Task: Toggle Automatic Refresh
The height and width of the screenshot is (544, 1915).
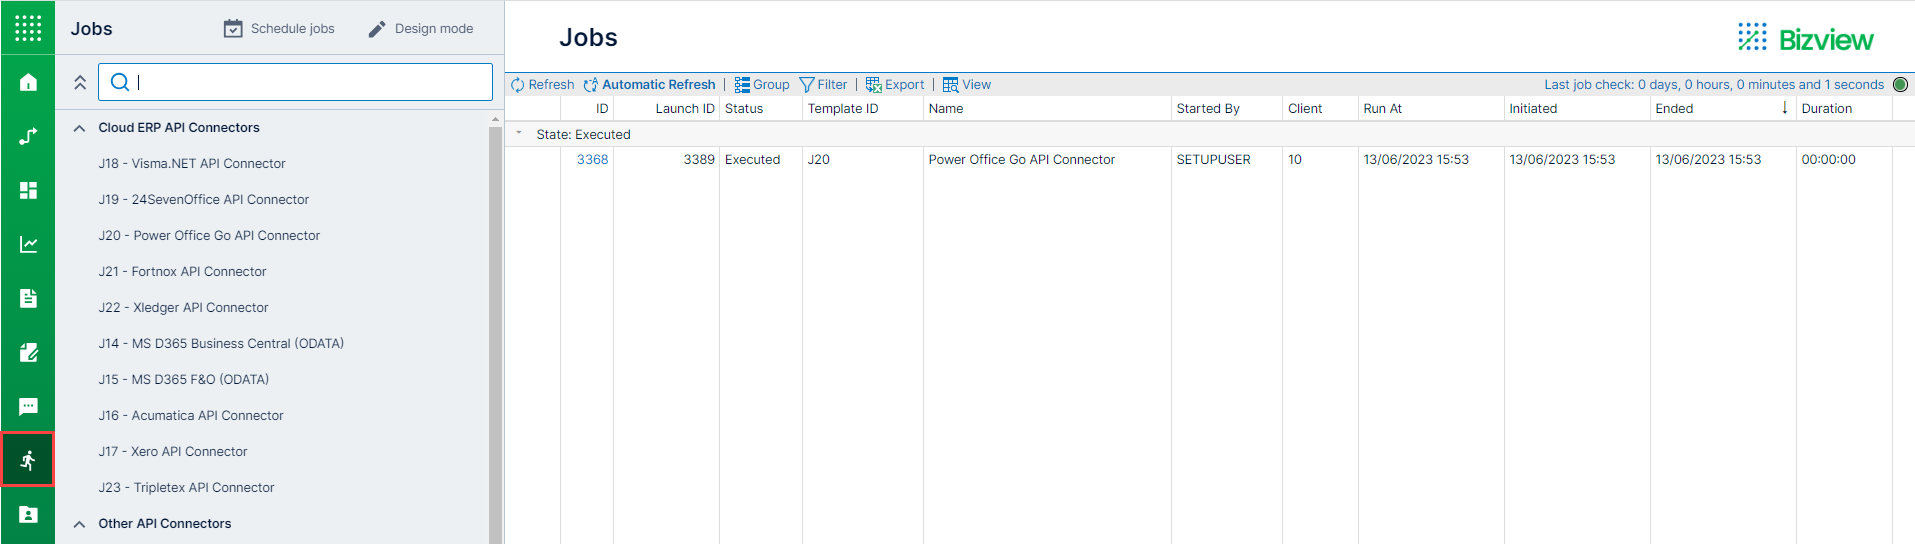Action: point(650,85)
